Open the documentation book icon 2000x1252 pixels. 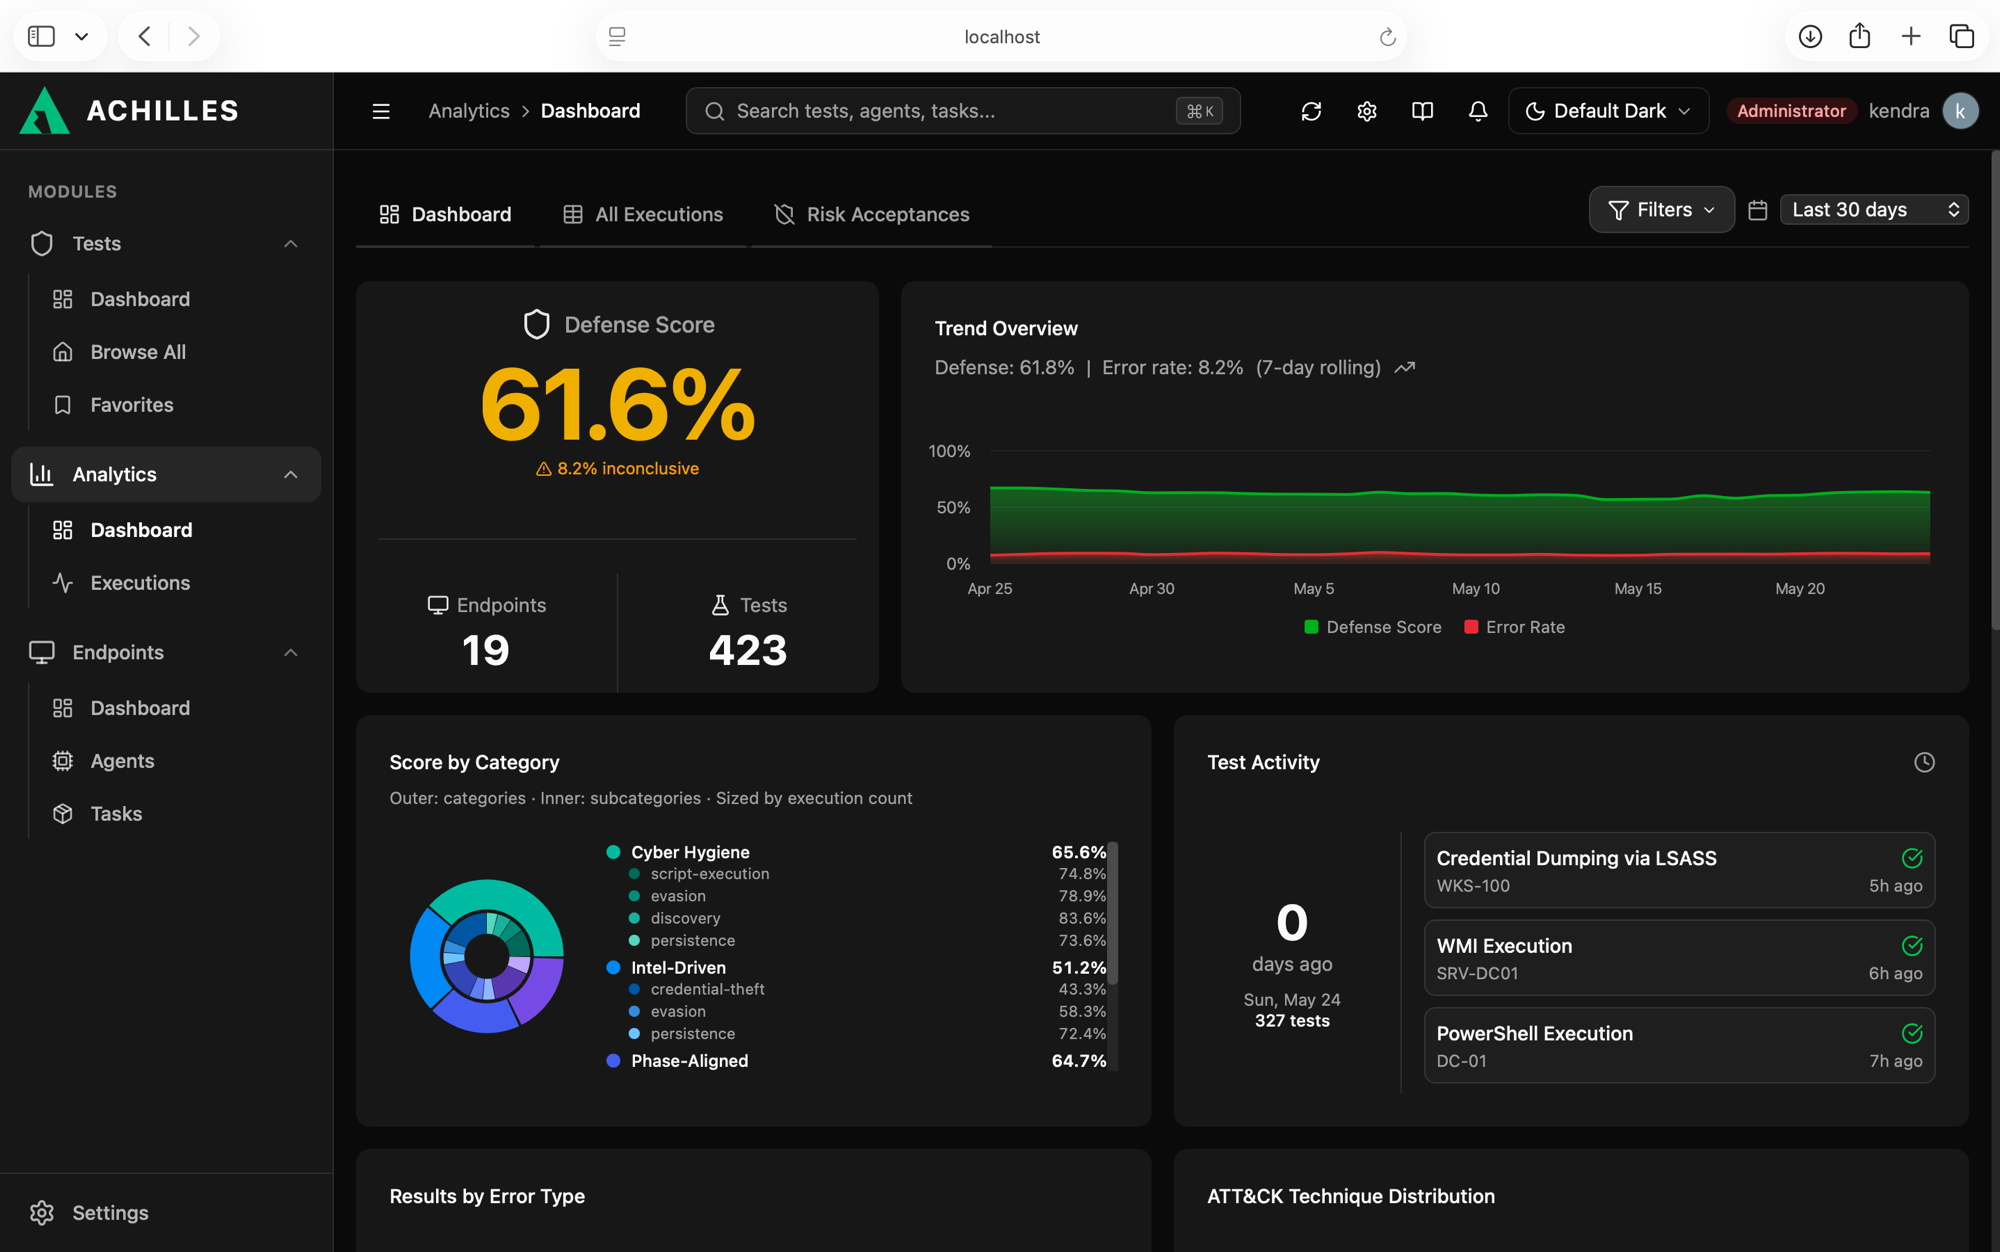click(x=1422, y=111)
